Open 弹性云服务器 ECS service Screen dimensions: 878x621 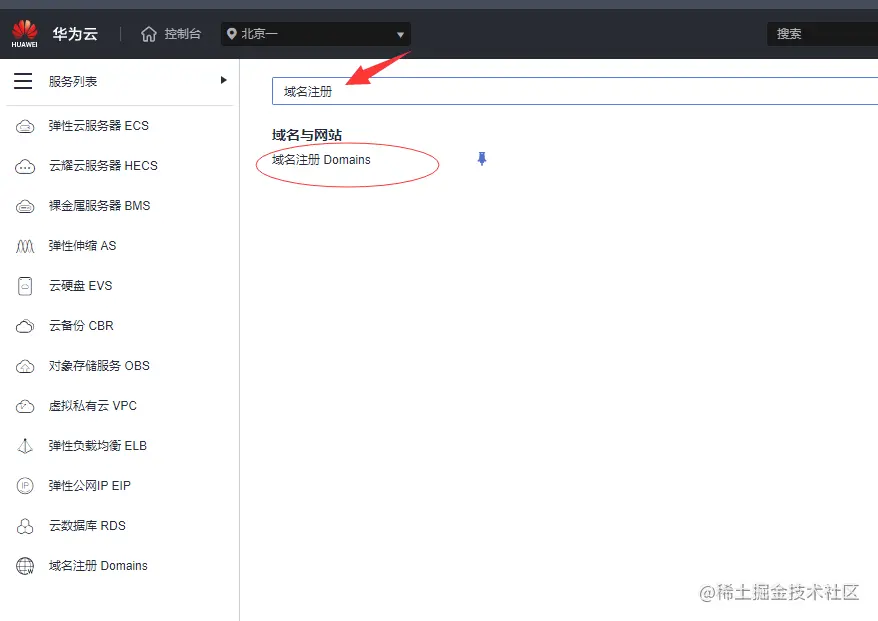coord(99,126)
